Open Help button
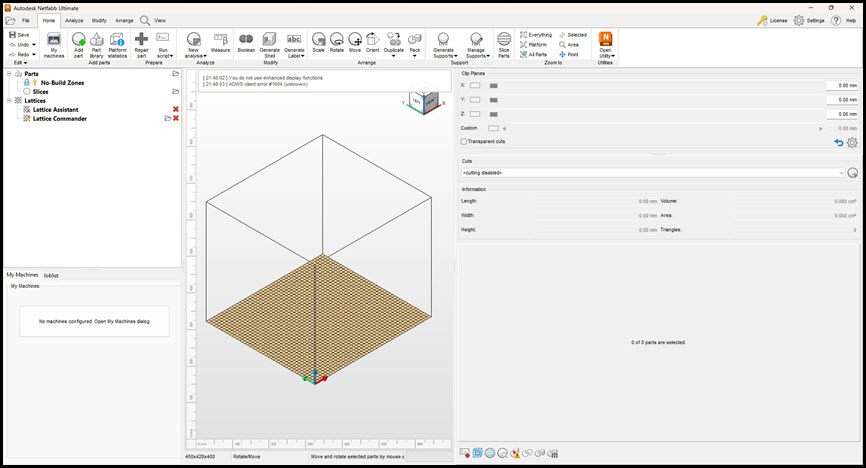Image resolution: width=866 pixels, height=468 pixels. (x=844, y=20)
